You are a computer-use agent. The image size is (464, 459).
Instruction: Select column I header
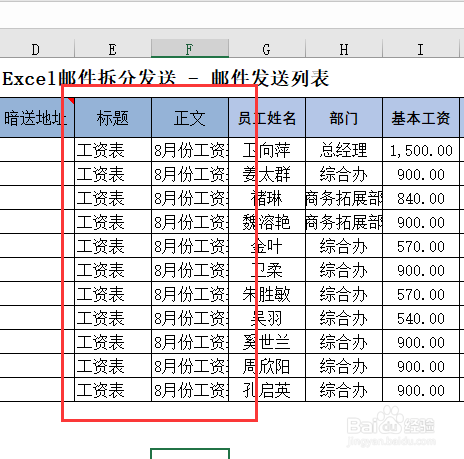tap(421, 49)
